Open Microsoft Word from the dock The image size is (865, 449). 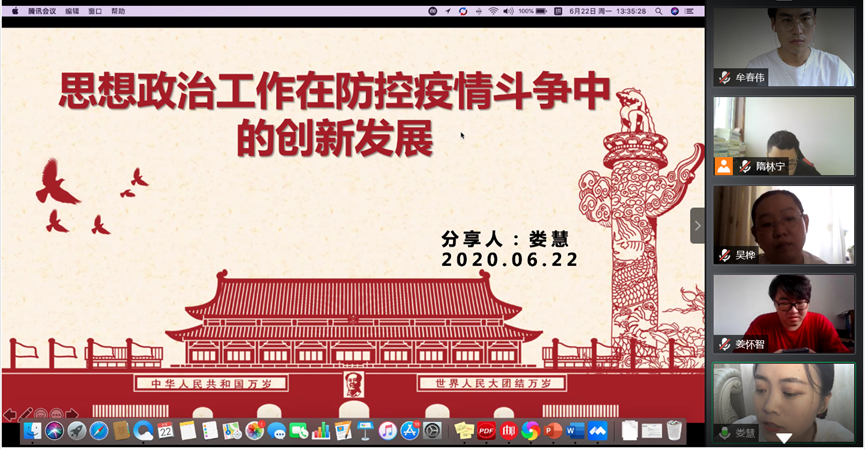pos(575,431)
